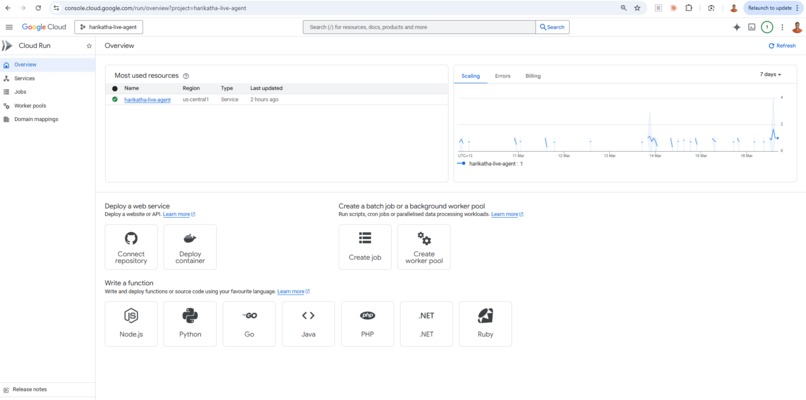
Task: Click the zoom magnifier in address bar
Action: pos(624,8)
